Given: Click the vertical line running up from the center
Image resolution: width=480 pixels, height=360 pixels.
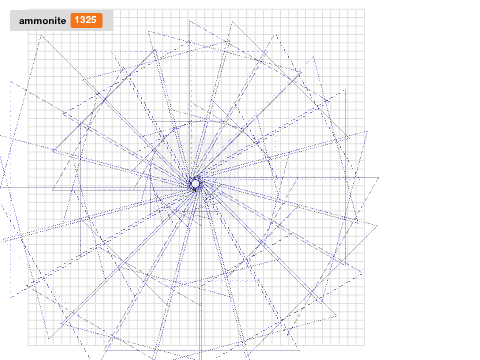Looking at the screenshot, I should pyautogui.click(x=190, y=100).
